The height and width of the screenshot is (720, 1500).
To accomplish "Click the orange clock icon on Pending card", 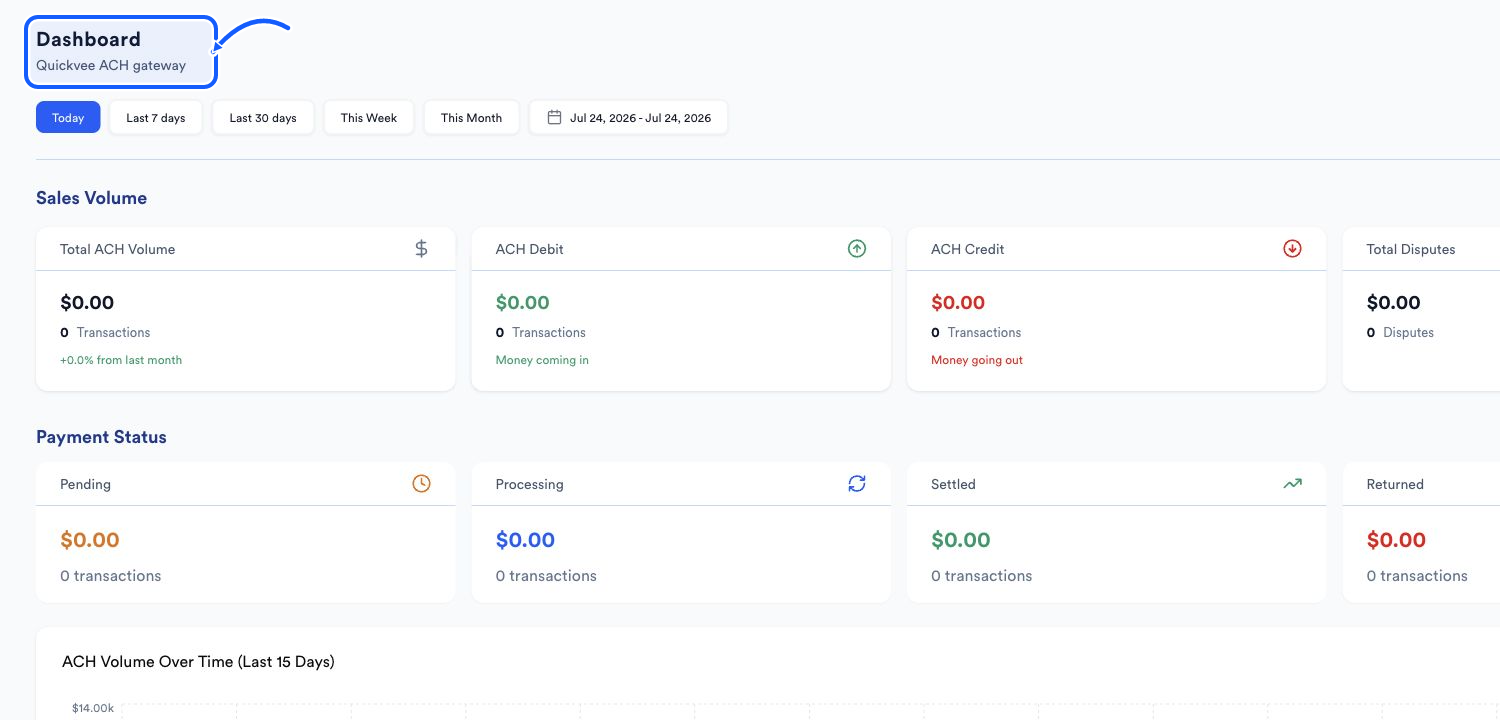I will [x=422, y=484].
